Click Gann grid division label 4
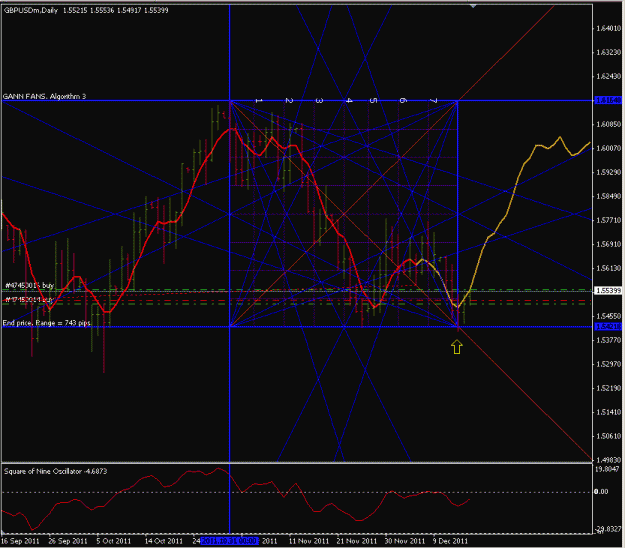The image size is (625, 548). tap(349, 100)
